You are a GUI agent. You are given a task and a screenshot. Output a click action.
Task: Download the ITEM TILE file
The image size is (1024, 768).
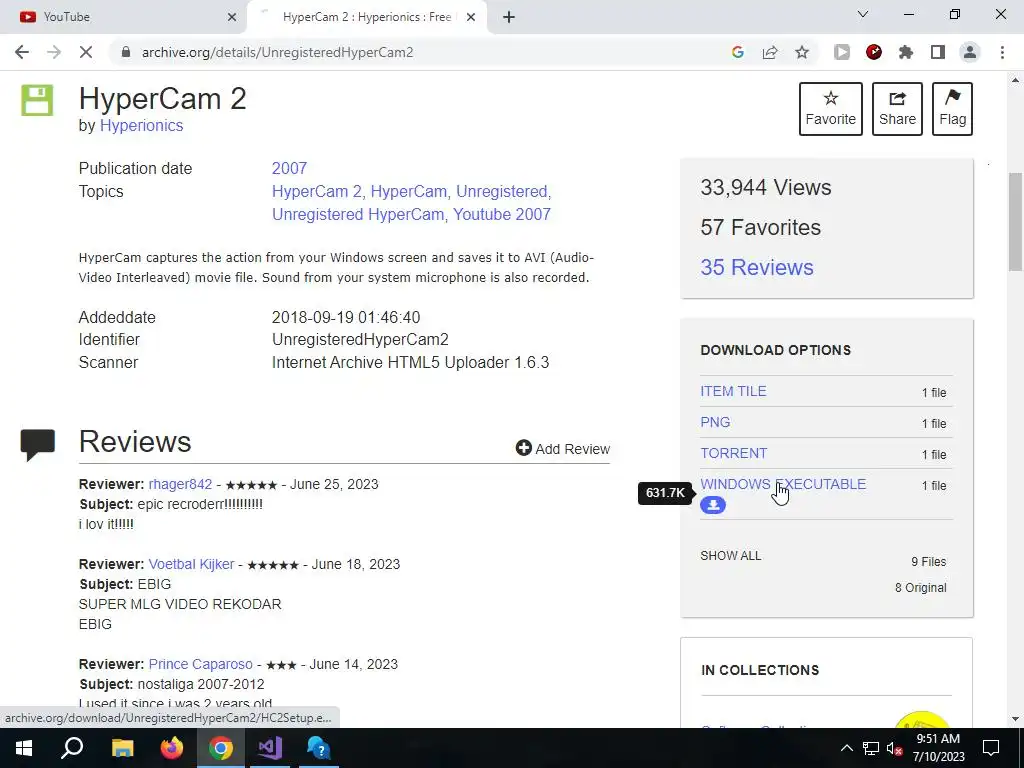click(x=733, y=391)
